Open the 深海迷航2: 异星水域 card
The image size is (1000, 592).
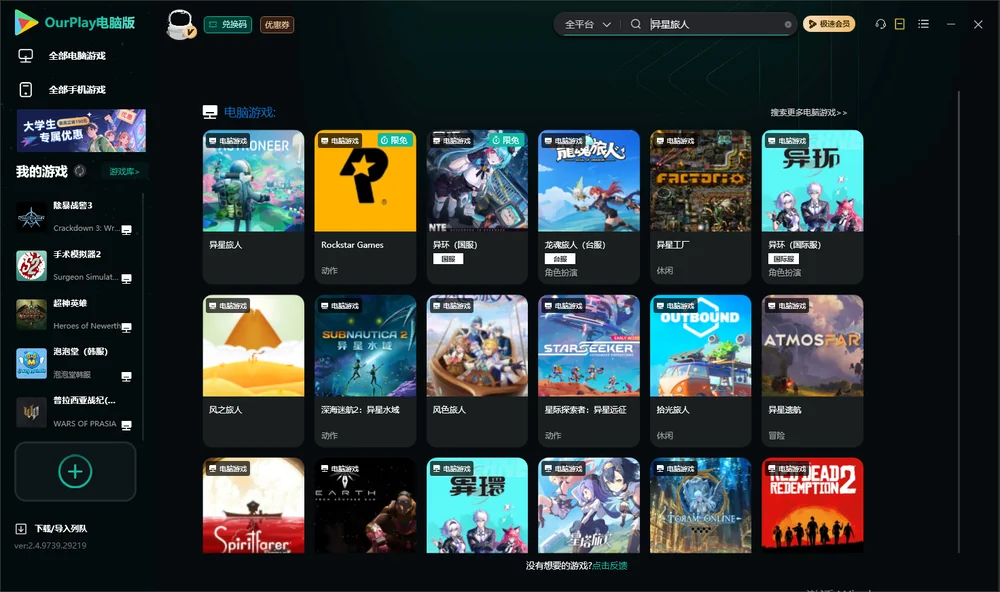(365, 371)
